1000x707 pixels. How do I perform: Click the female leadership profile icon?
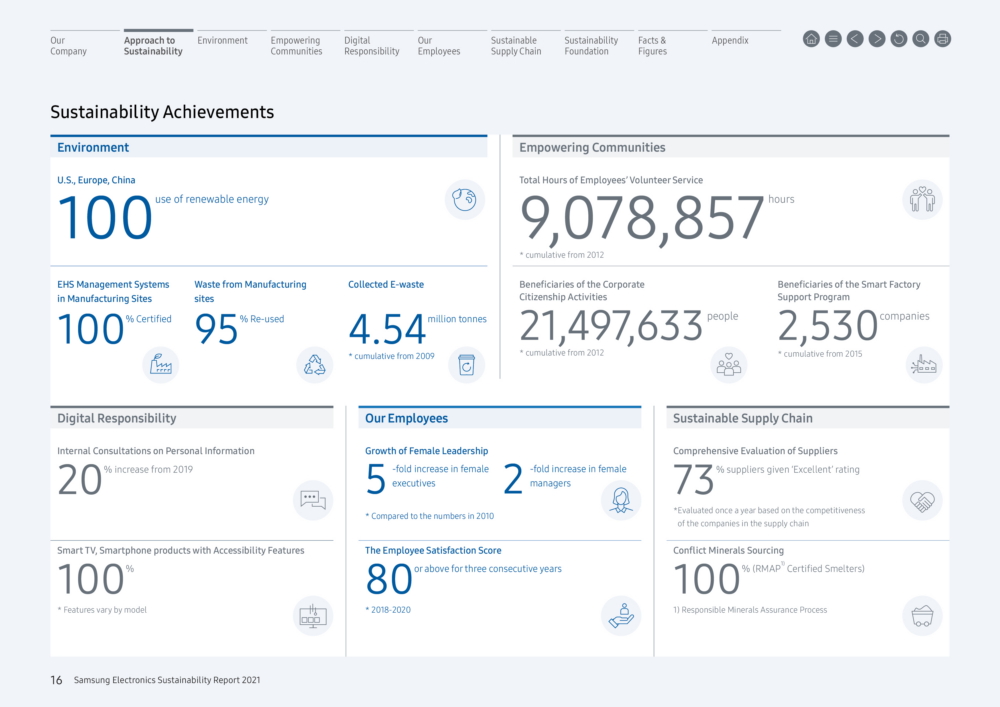(621, 500)
